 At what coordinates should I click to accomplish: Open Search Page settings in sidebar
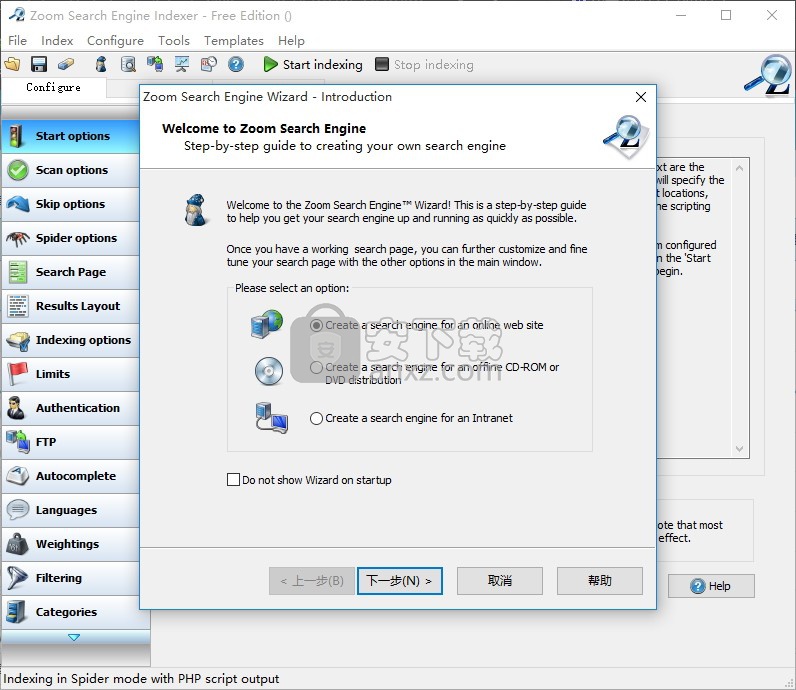(x=71, y=272)
